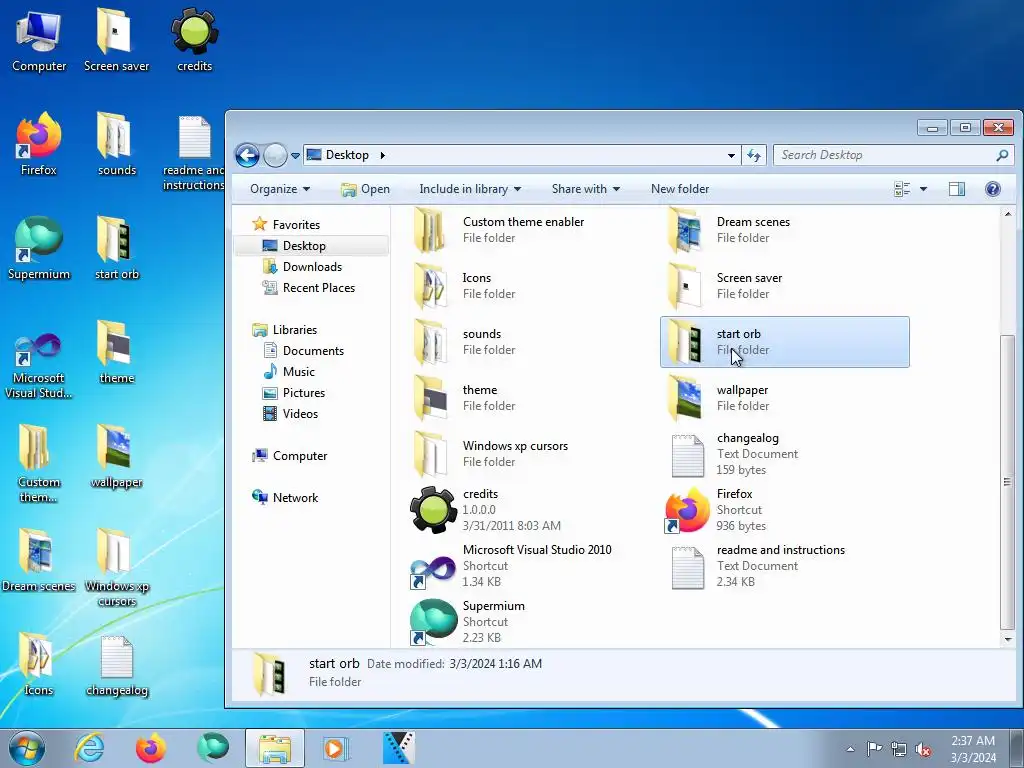Screen dimensions: 1024x768
Task: Select the Screen saver folder in Explorer
Action: 784,286
